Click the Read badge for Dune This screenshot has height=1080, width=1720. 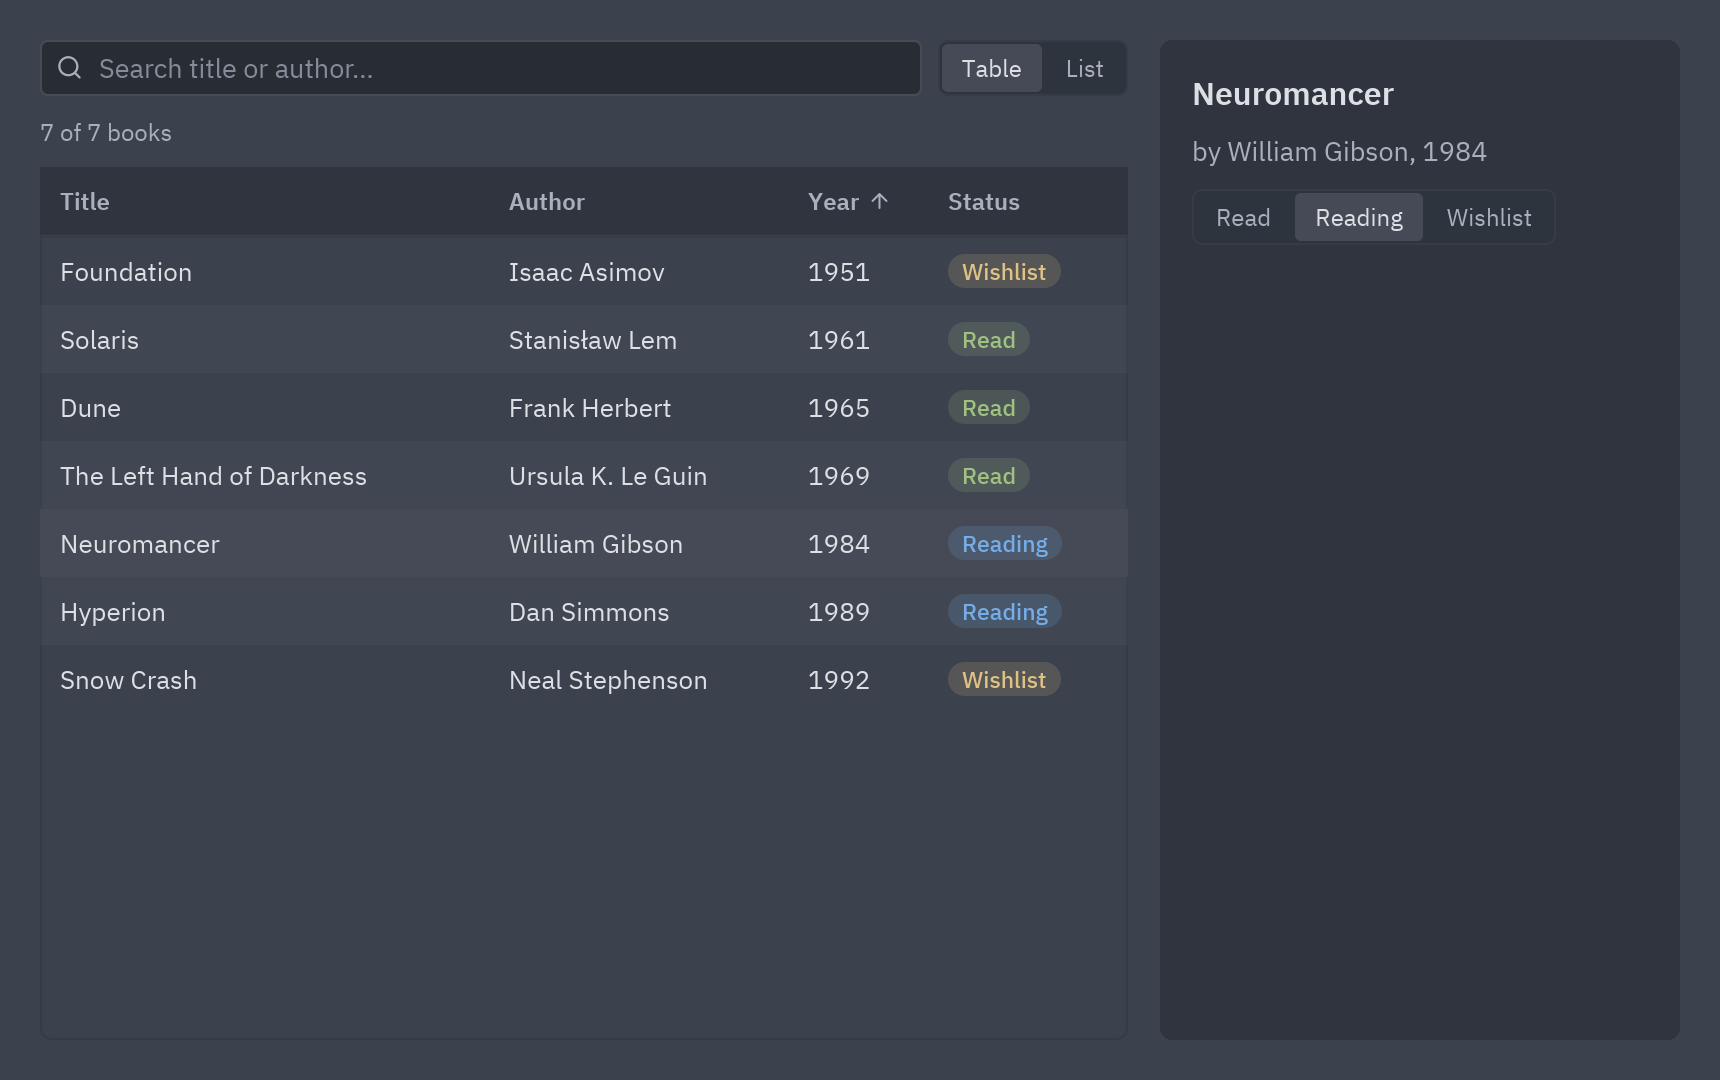point(989,408)
